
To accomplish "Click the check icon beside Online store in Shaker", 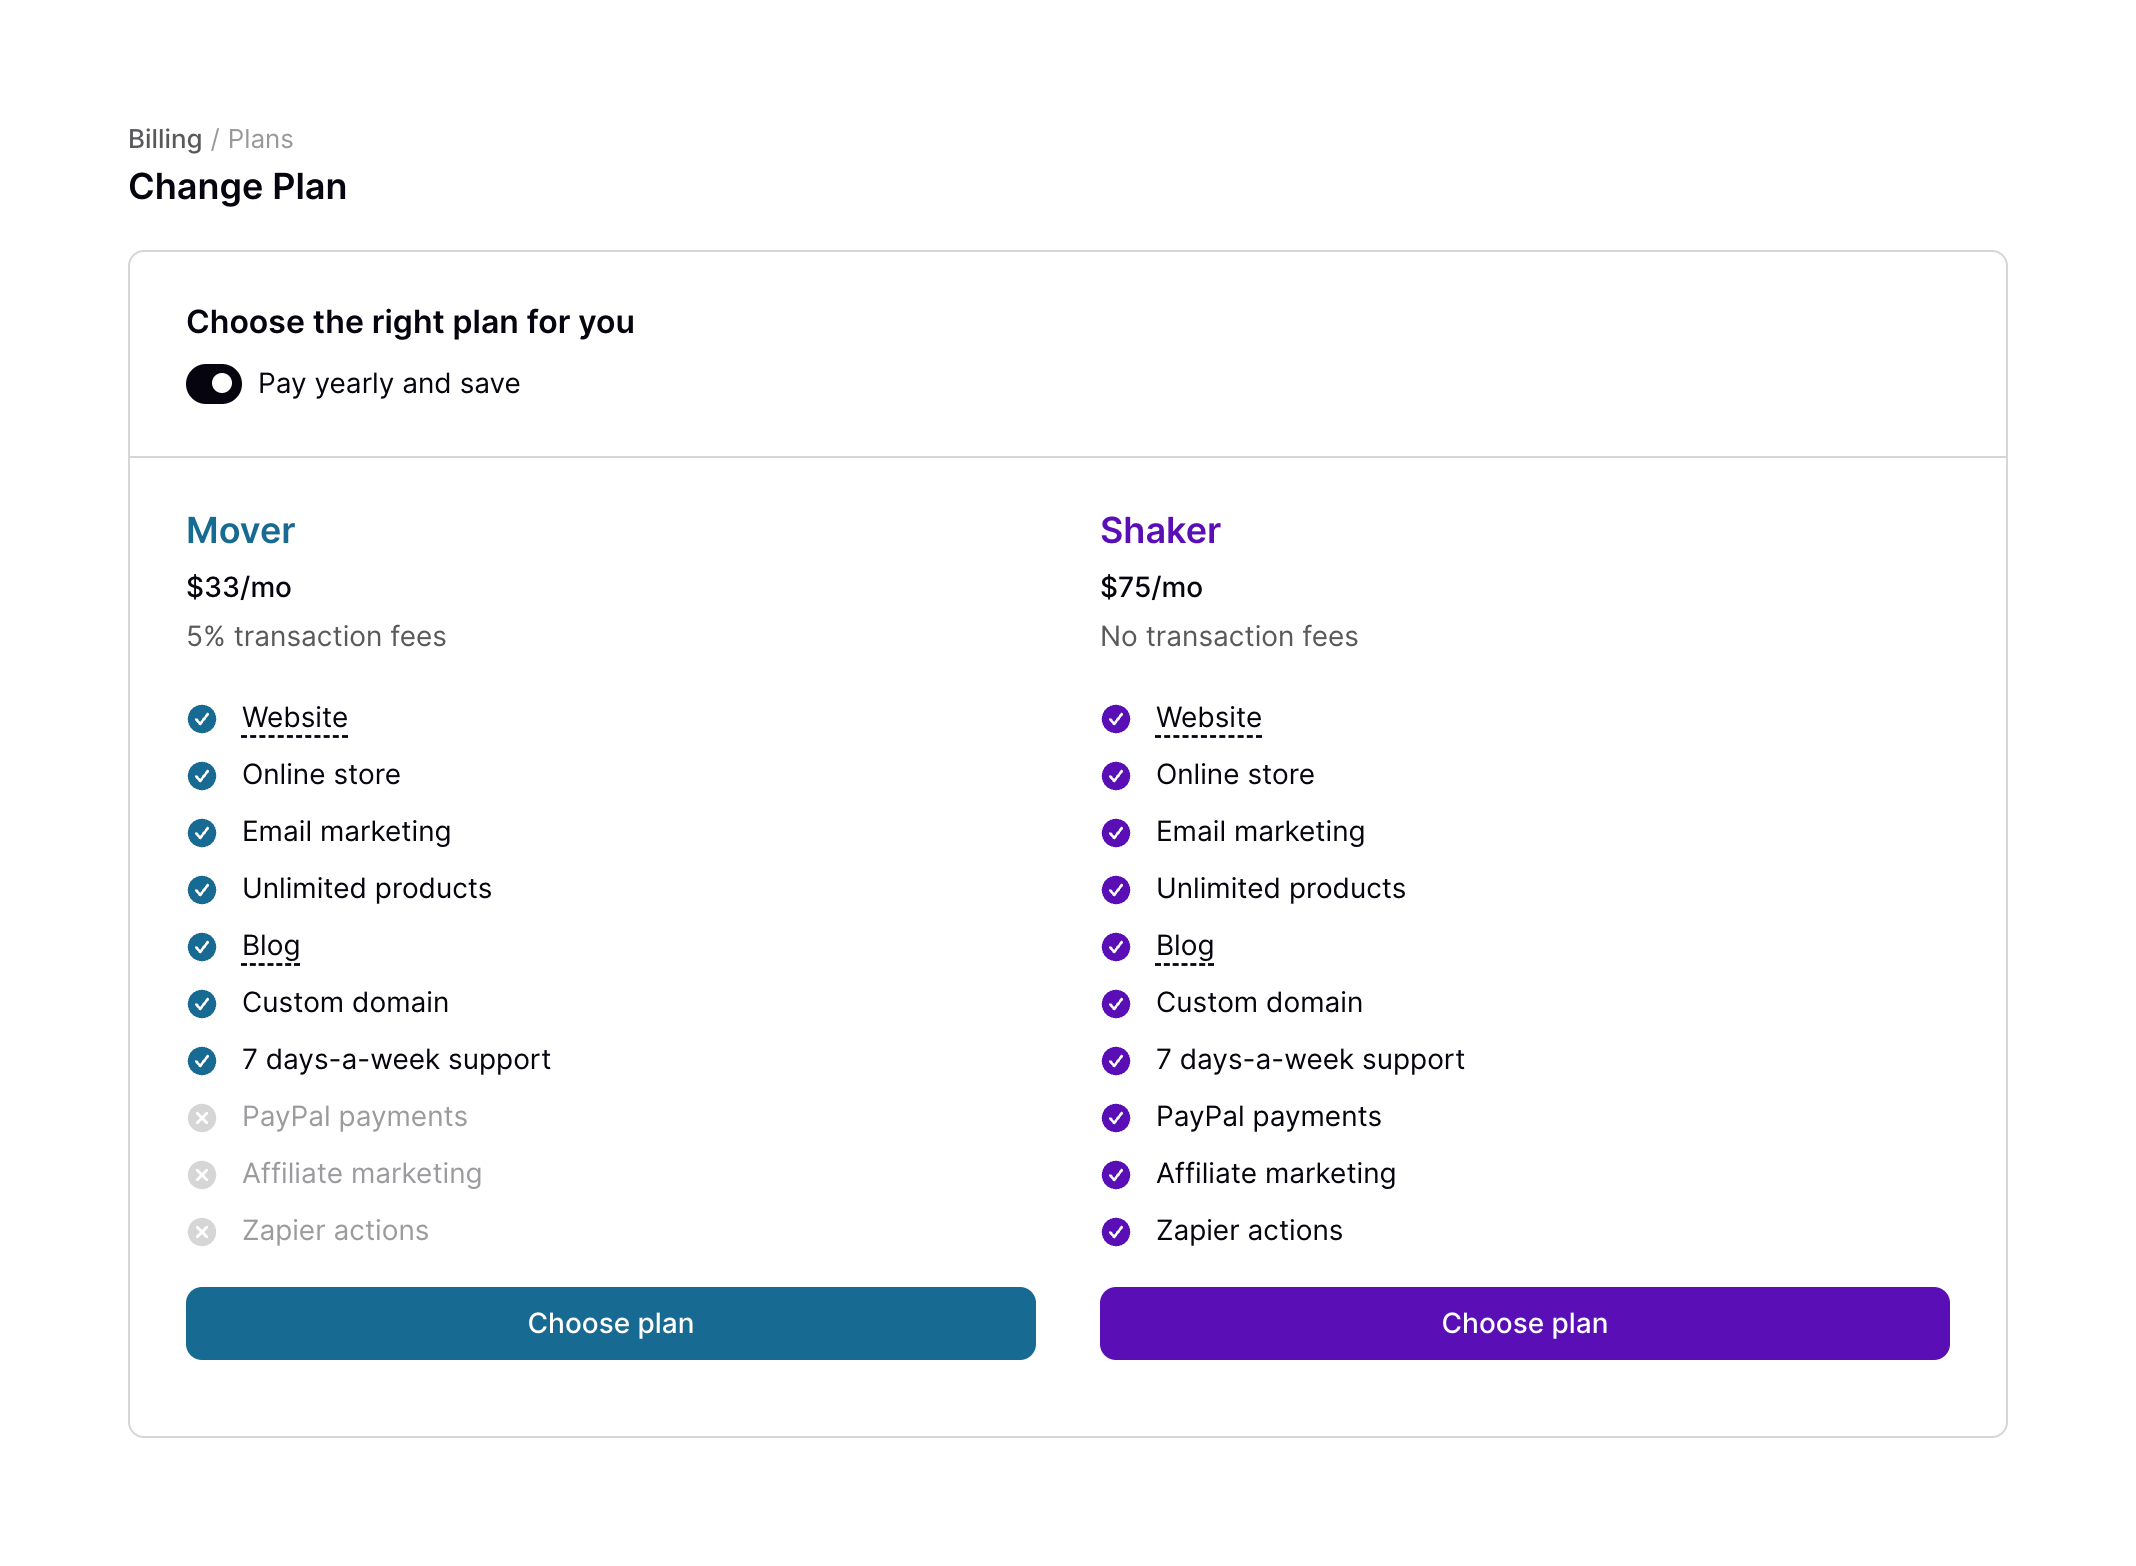I will pos(1116,775).
